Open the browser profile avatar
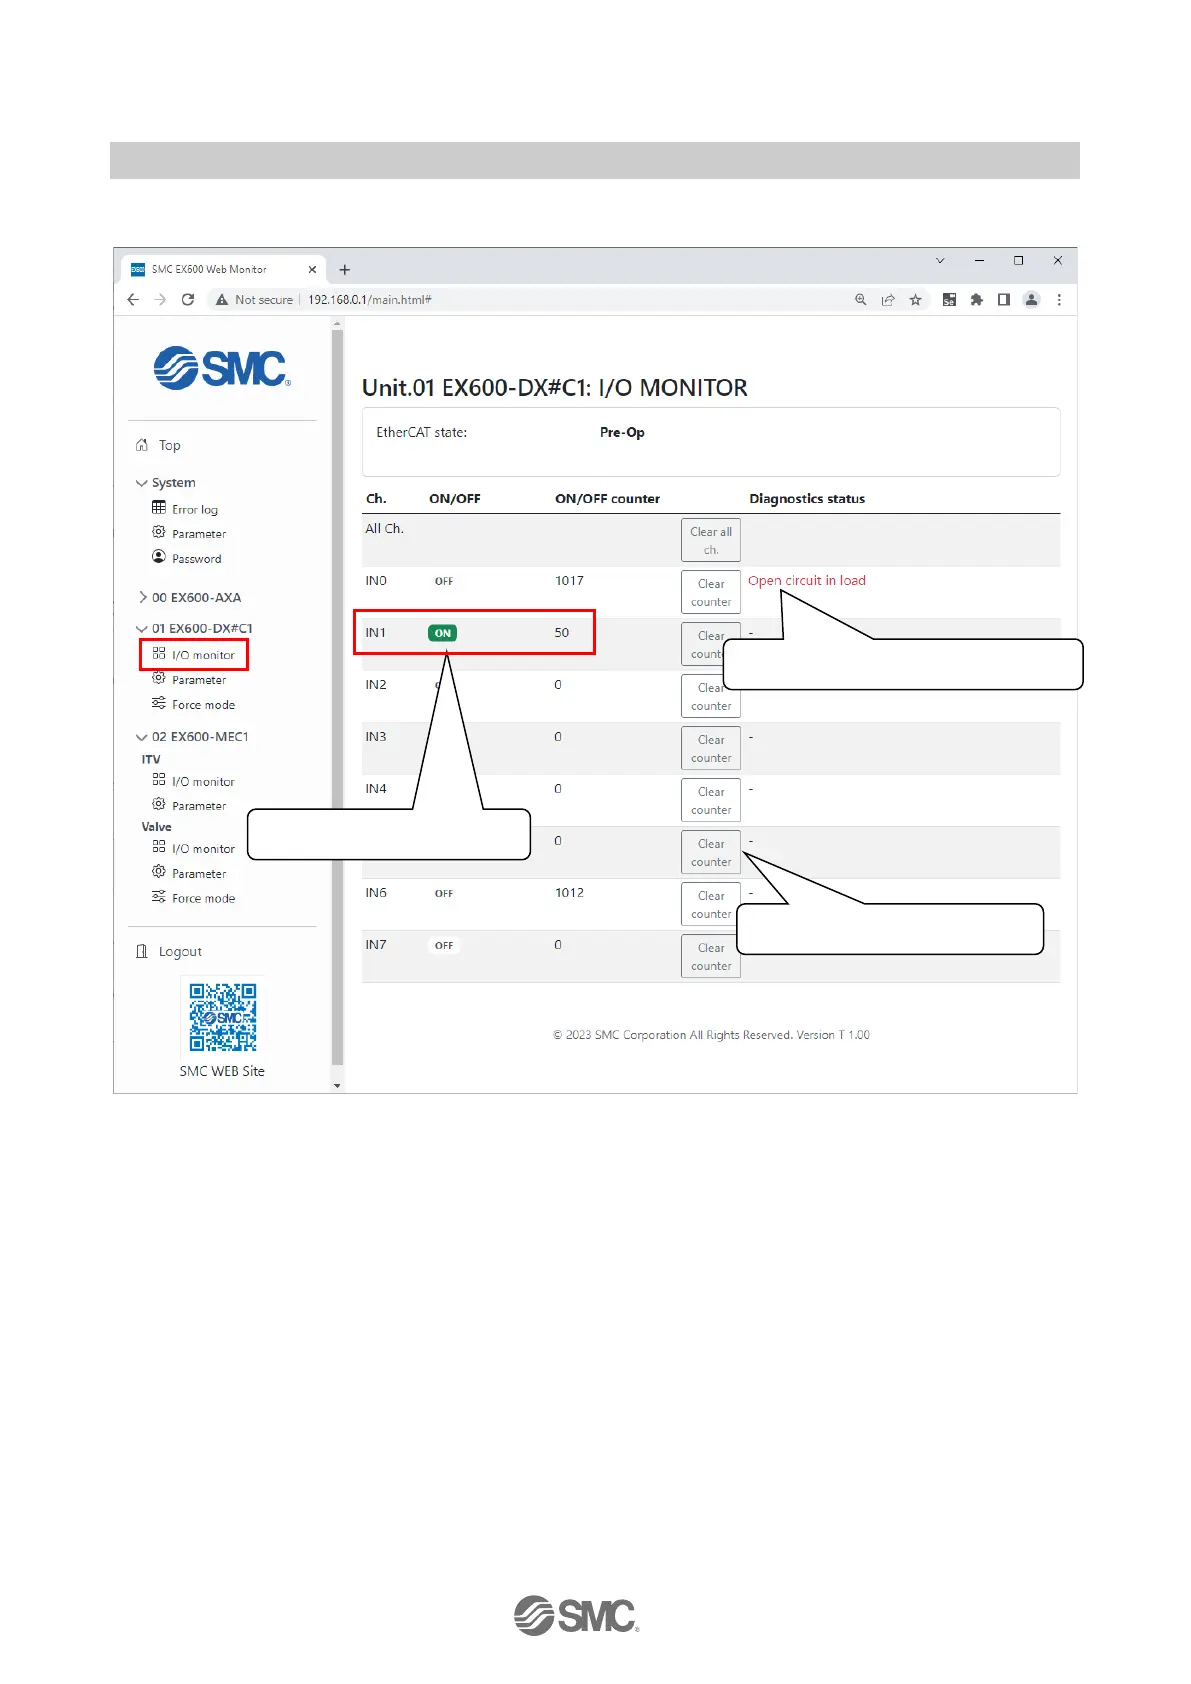Screen dimensions: 1191x1684 point(1032,299)
